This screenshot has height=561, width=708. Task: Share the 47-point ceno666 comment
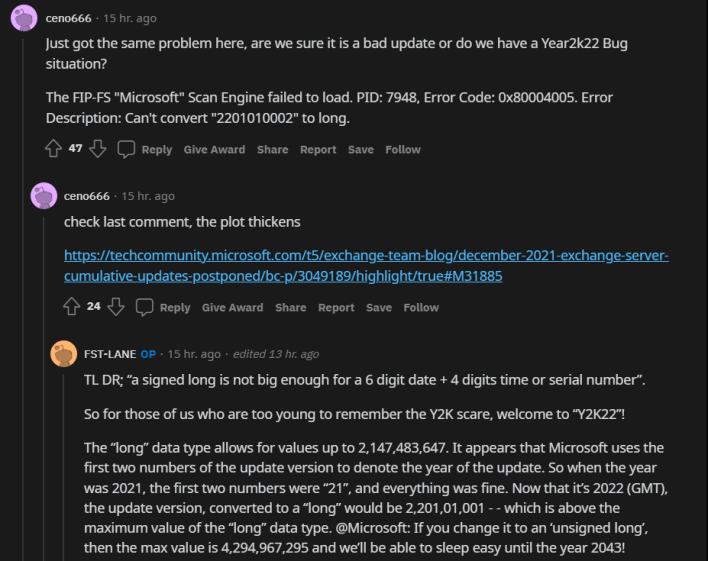pos(272,150)
